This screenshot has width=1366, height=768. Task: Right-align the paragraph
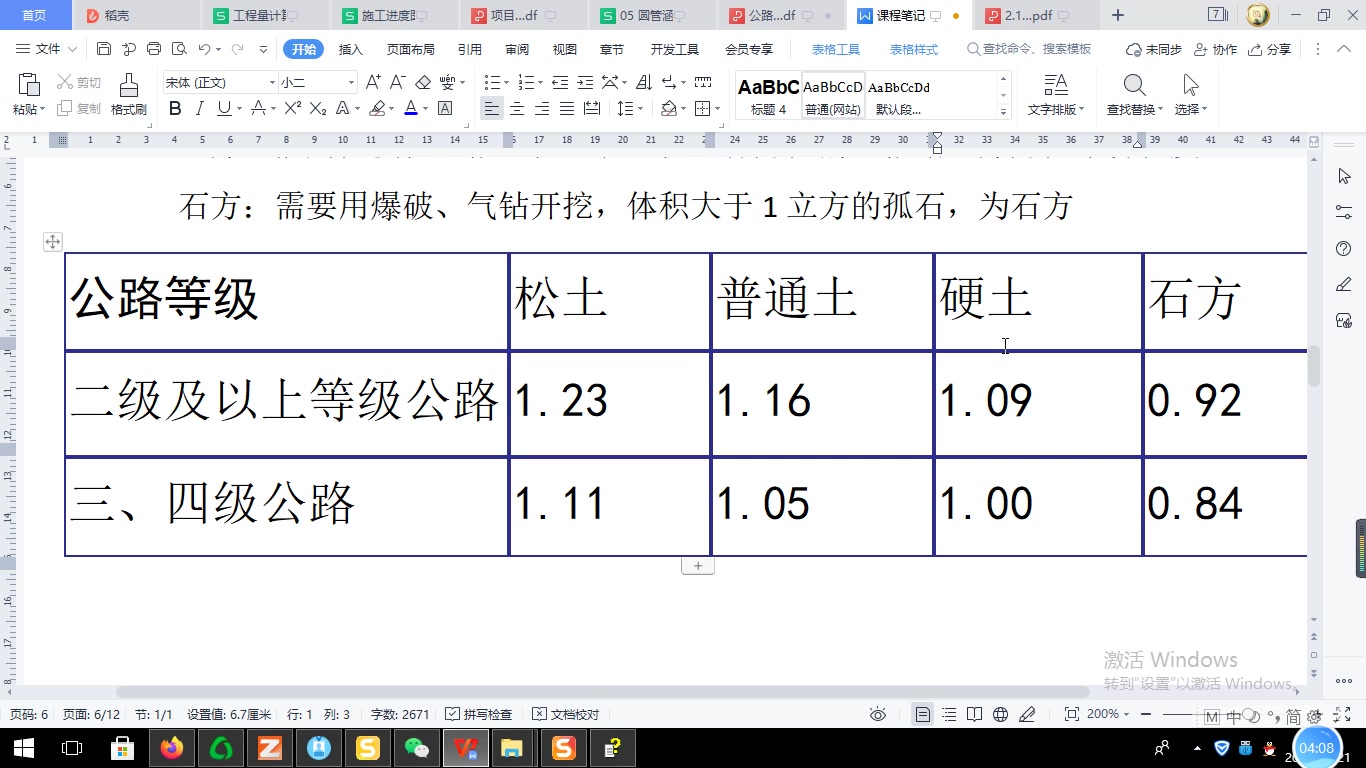(542, 109)
